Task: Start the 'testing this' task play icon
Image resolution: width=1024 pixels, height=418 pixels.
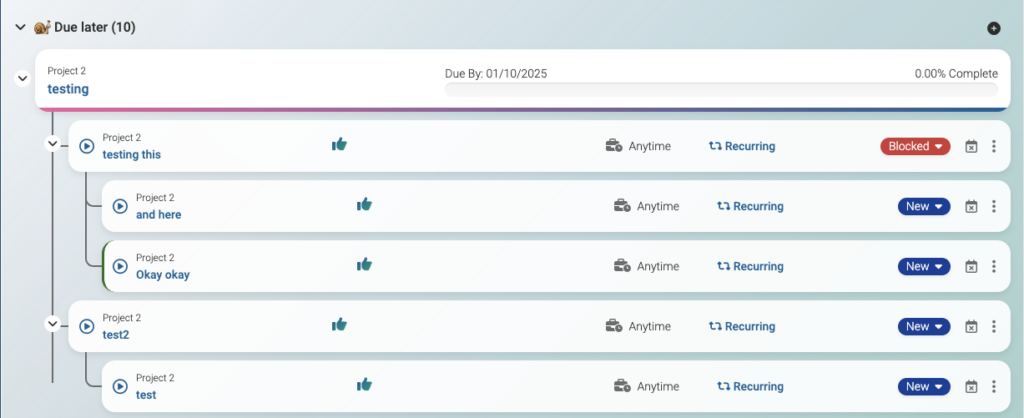Action: point(86,146)
